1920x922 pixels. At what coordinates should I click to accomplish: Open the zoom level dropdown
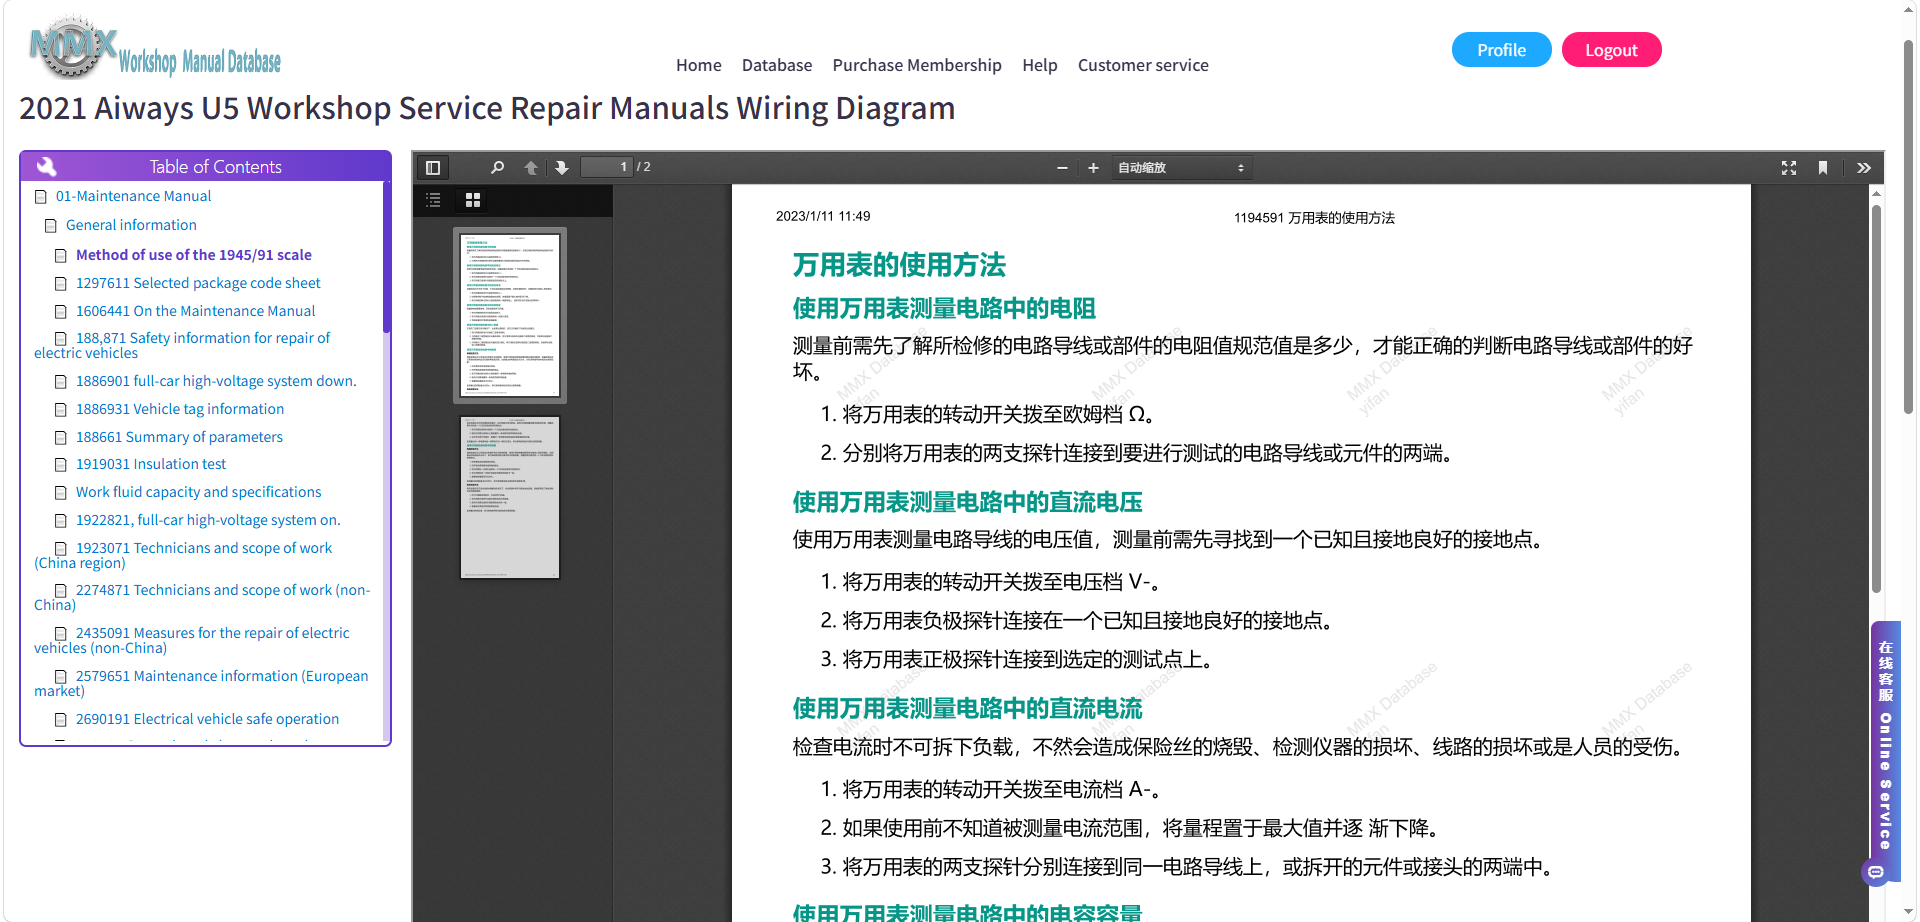pyautogui.click(x=1181, y=168)
